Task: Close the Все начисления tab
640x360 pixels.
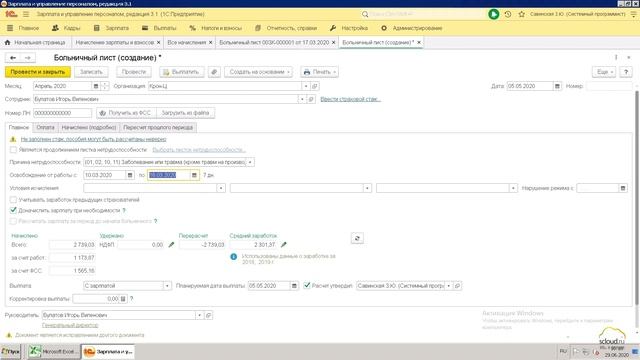Action: coord(211,42)
